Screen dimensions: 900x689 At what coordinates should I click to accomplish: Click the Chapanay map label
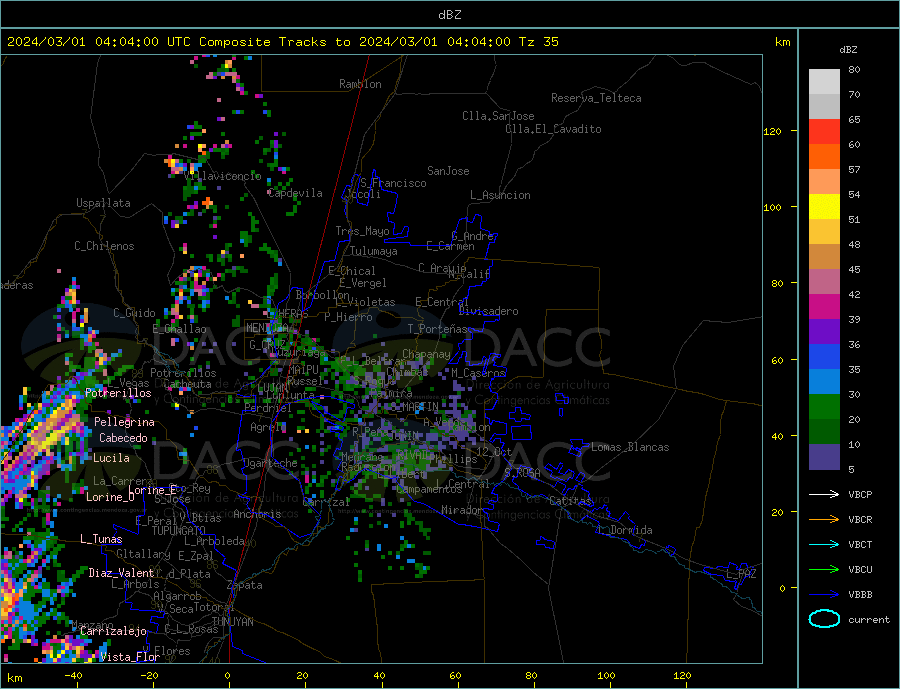coord(426,354)
